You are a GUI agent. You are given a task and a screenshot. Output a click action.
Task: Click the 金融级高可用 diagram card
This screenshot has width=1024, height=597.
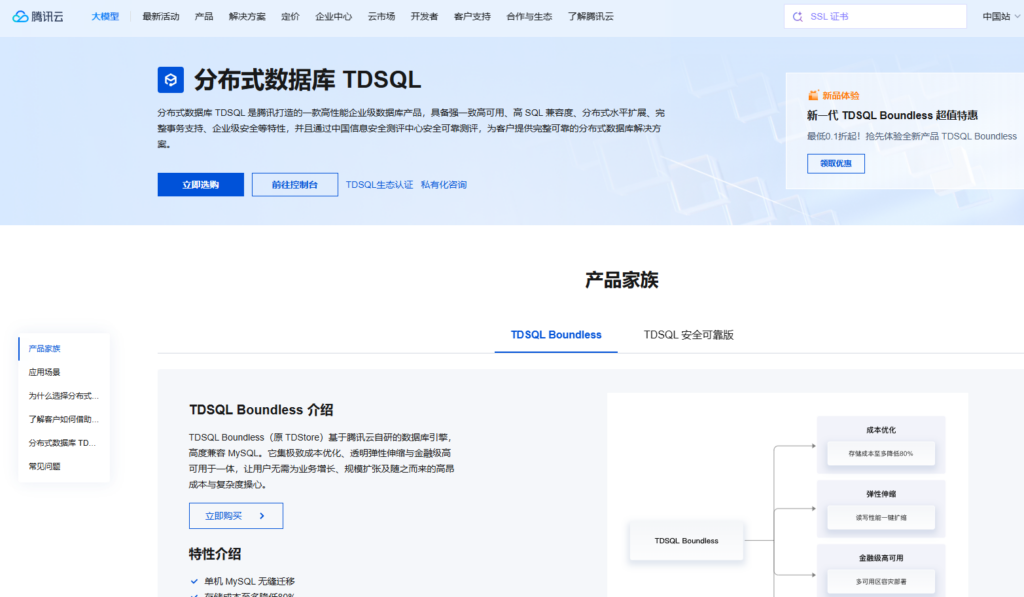click(x=881, y=571)
